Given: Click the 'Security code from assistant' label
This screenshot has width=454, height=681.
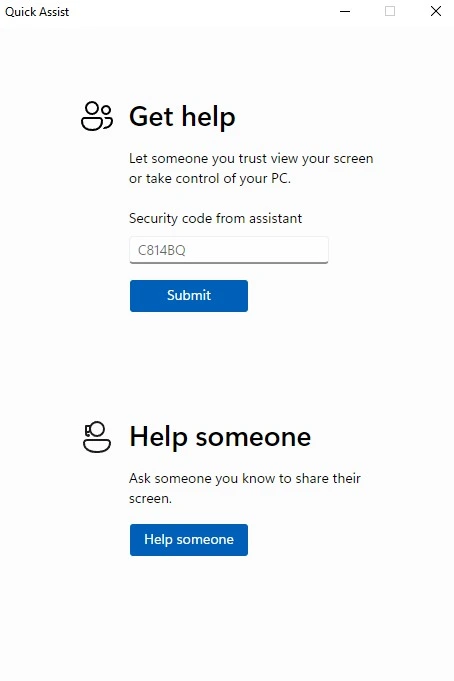Looking at the screenshot, I should (x=215, y=218).
